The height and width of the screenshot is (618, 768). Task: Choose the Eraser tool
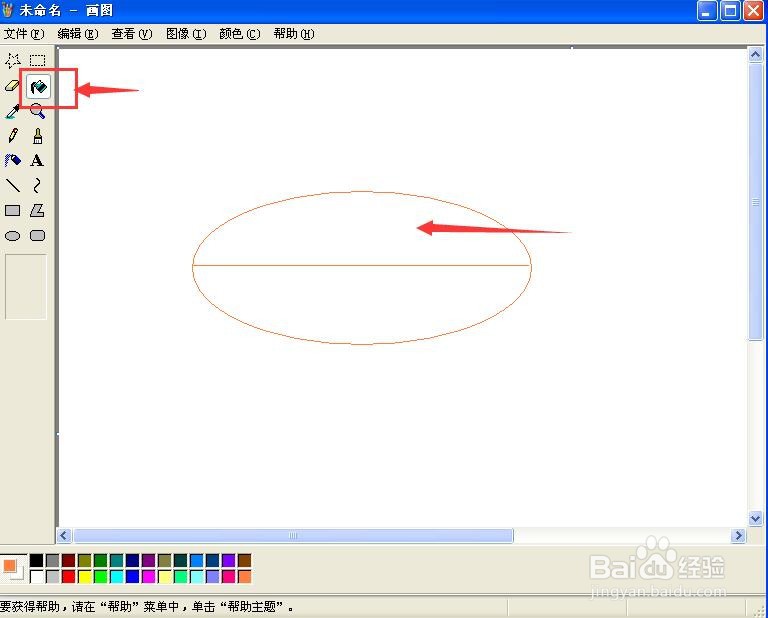coord(13,87)
